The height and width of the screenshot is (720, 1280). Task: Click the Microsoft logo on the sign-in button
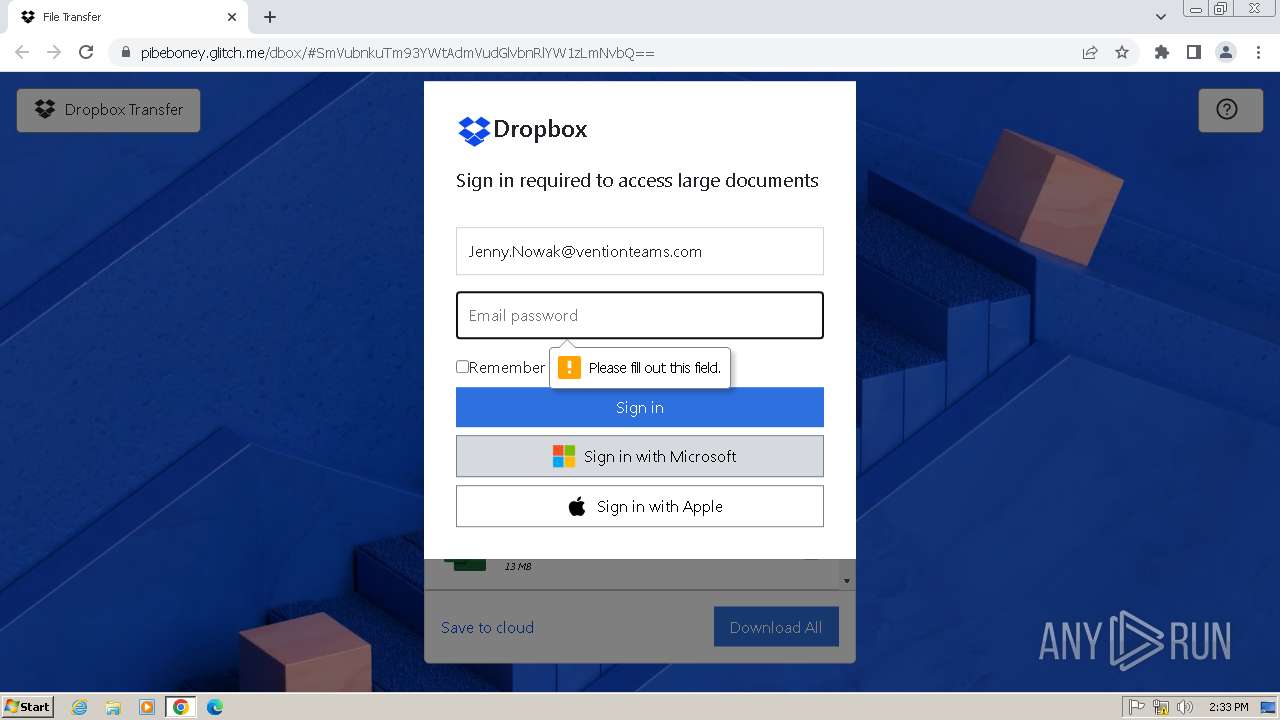pyautogui.click(x=564, y=456)
